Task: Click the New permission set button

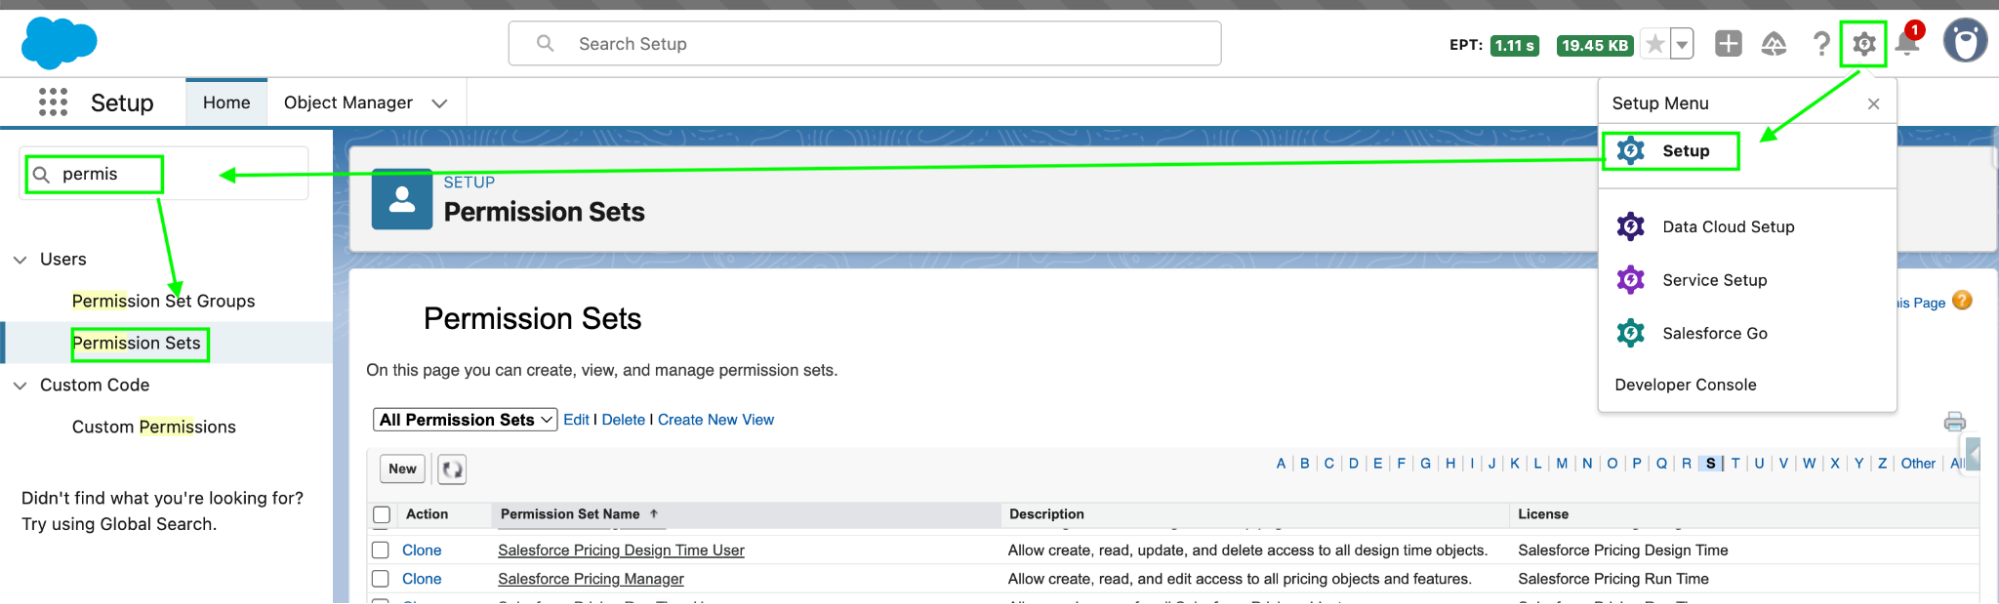Action: 402,469
